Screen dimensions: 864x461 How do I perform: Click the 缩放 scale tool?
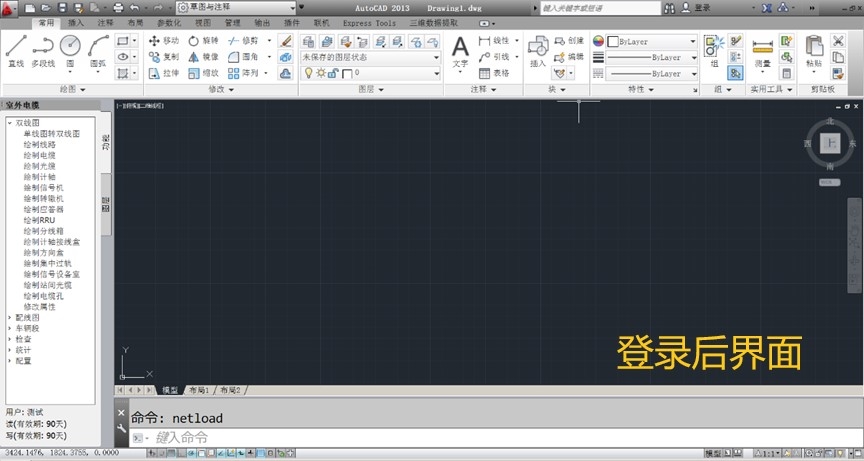[203, 73]
